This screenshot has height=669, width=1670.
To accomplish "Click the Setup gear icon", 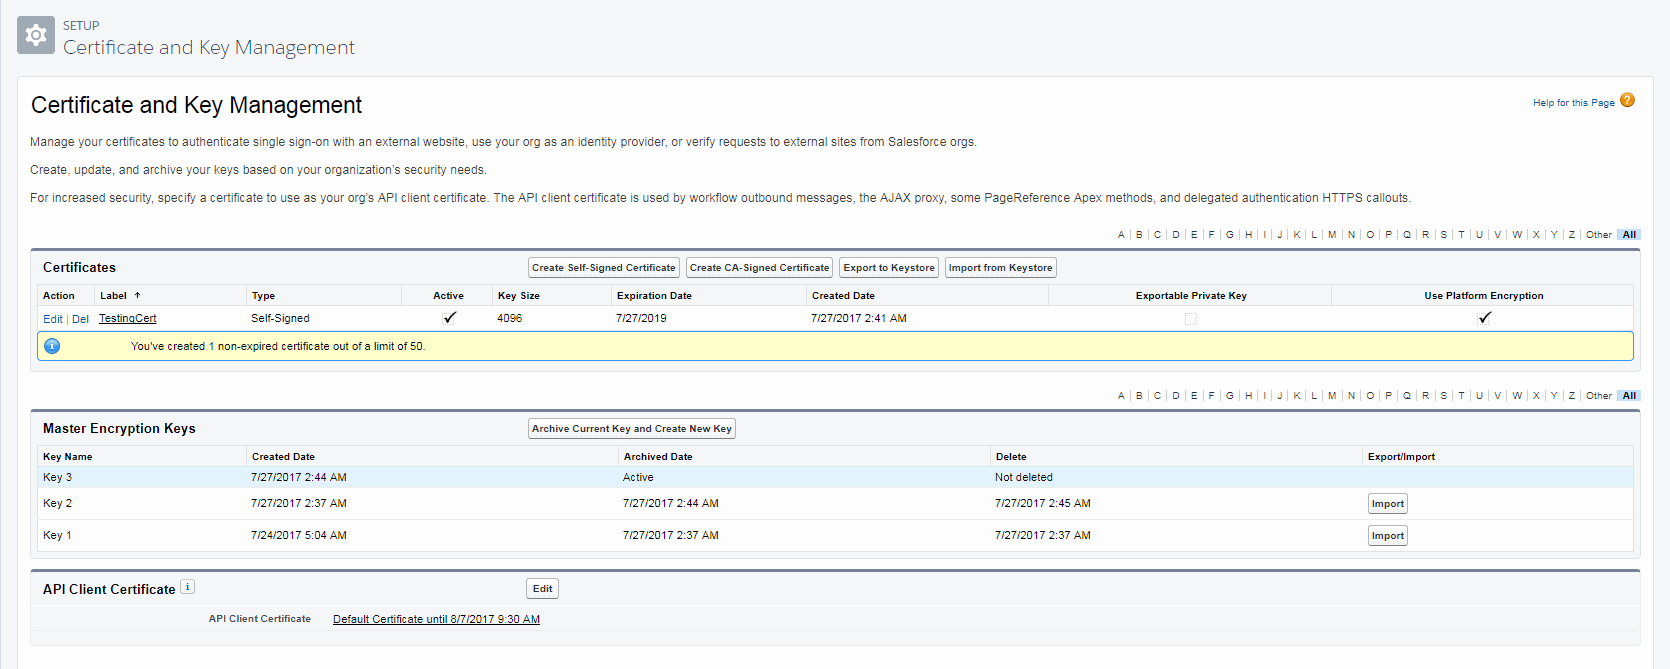I will (36, 36).
